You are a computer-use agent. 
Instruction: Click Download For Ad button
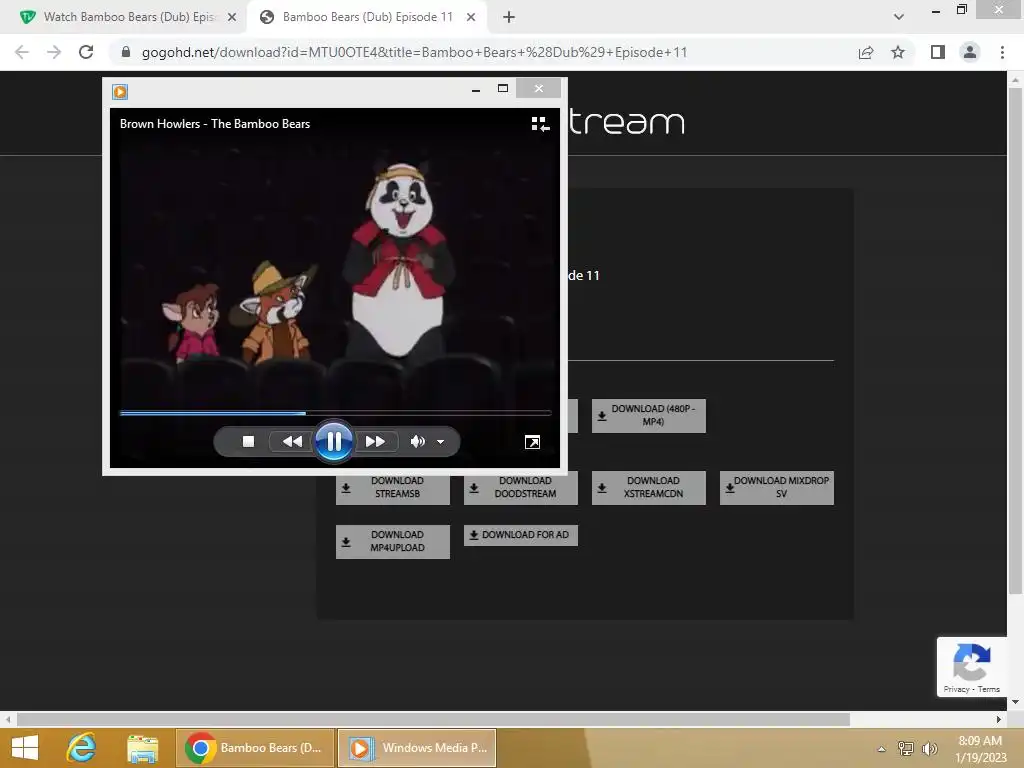[x=520, y=535]
